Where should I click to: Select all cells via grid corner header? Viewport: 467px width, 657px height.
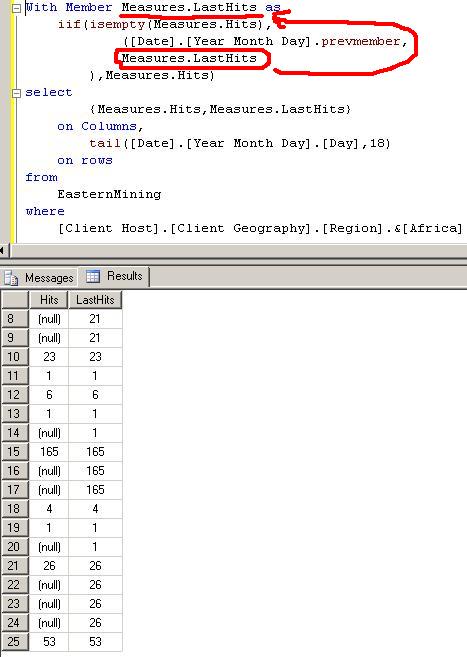click(15, 300)
